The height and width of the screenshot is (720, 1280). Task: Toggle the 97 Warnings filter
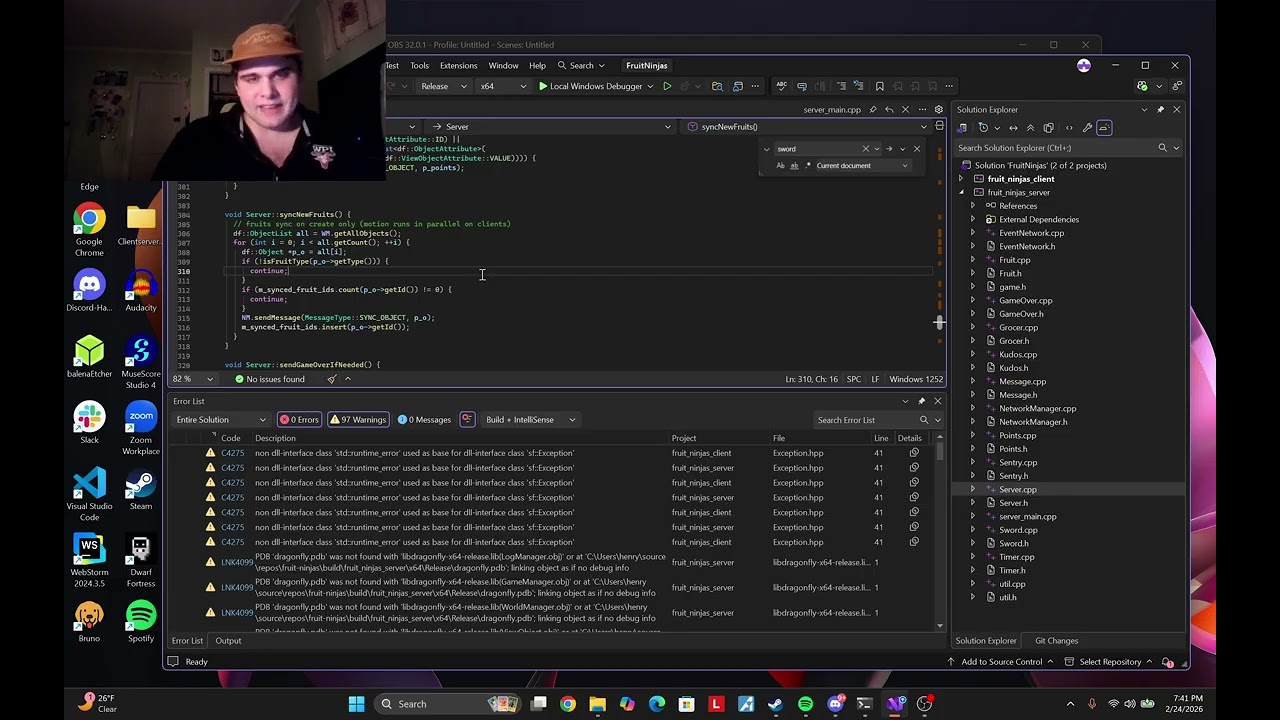358,420
